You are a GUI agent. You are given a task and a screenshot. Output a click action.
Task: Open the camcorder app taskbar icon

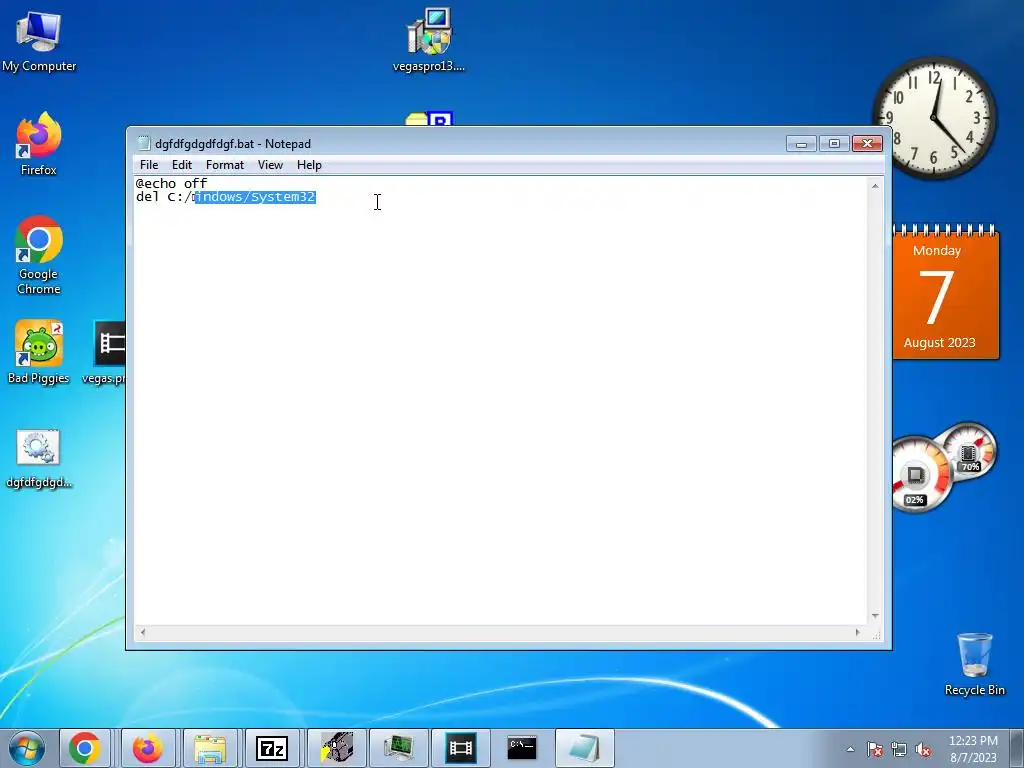(x=335, y=748)
